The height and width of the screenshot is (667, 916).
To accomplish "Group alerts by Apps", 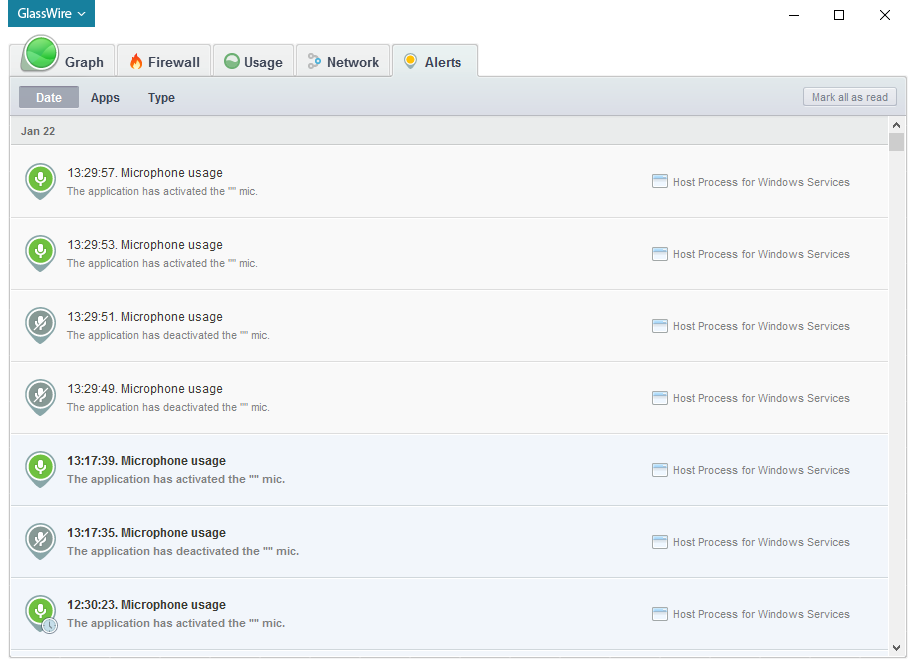I will click(105, 97).
